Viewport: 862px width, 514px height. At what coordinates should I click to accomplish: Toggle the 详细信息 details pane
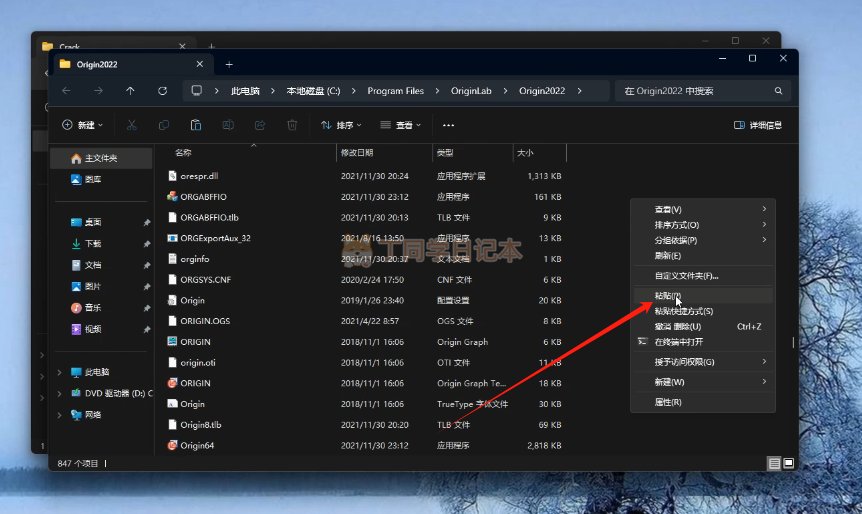click(758, 125)
